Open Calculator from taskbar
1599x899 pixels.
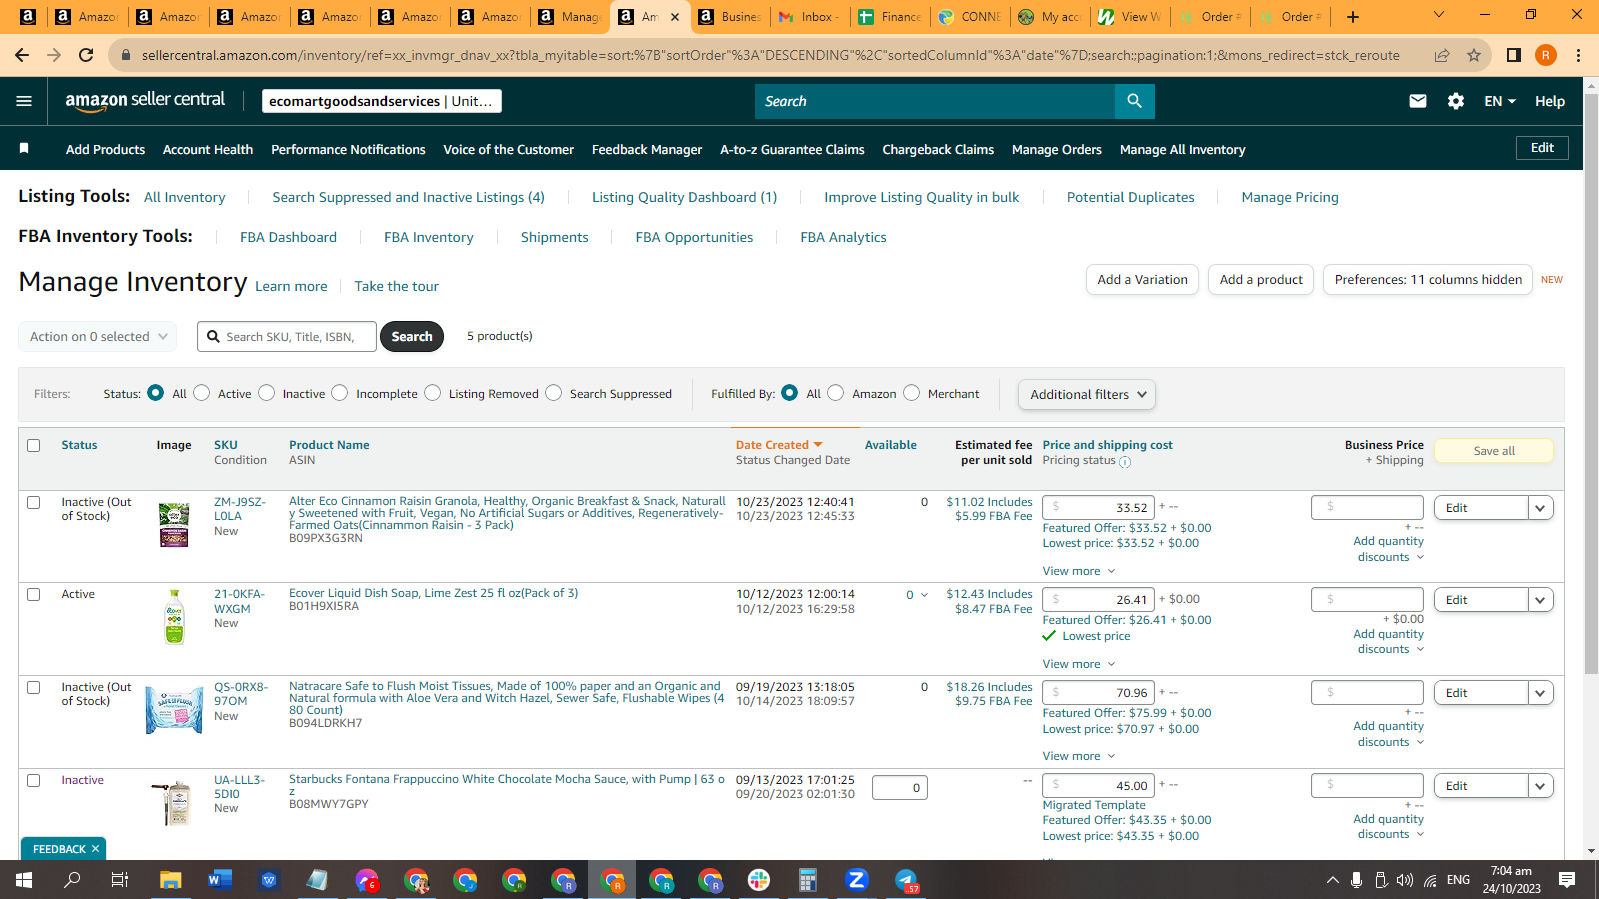[x=808, y=880]
